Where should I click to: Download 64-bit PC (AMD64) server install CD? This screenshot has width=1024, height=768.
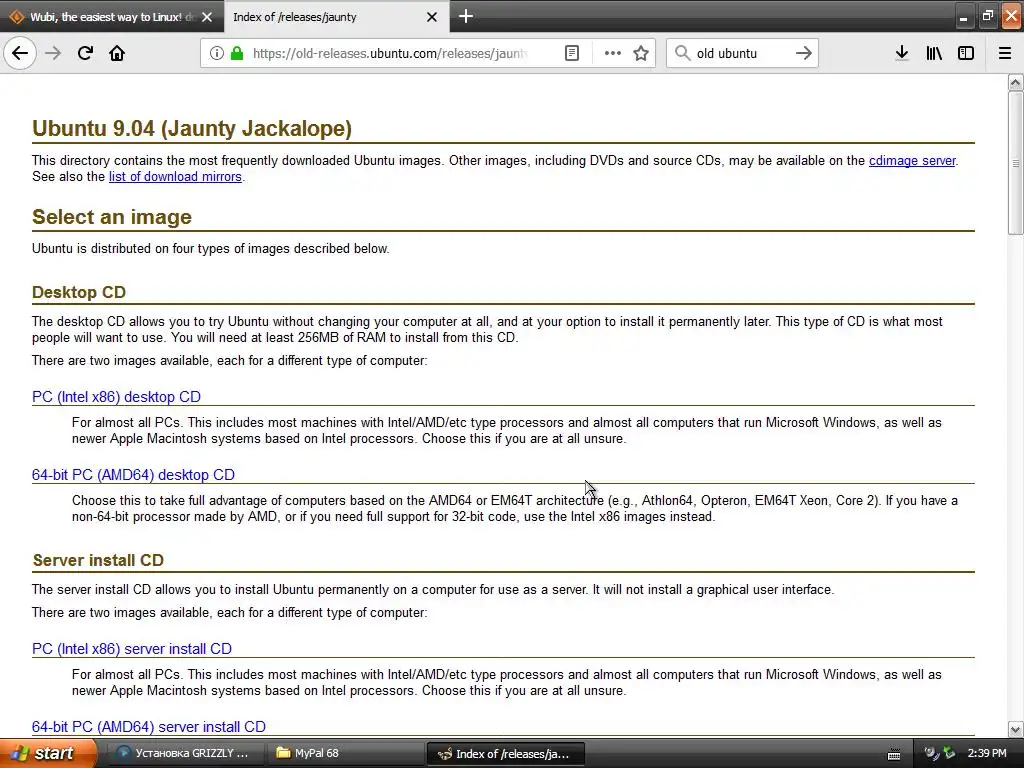(149, 727)
